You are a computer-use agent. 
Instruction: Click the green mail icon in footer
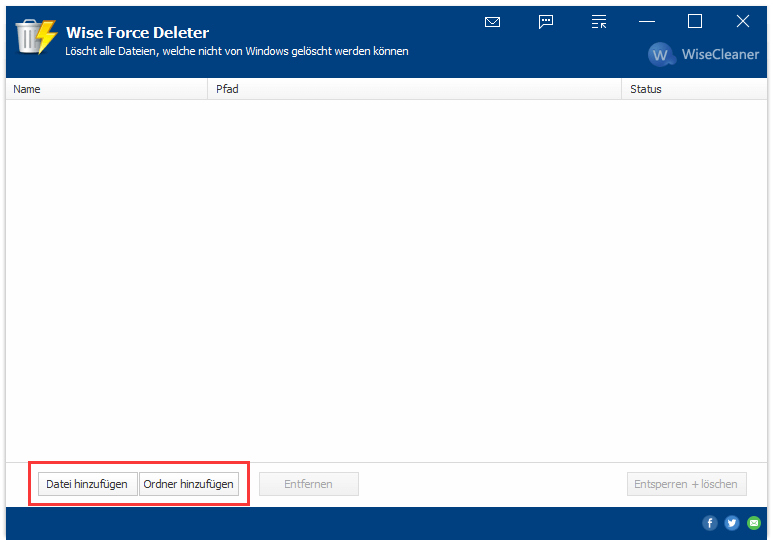pyautogui.click(x=754, y=523)
